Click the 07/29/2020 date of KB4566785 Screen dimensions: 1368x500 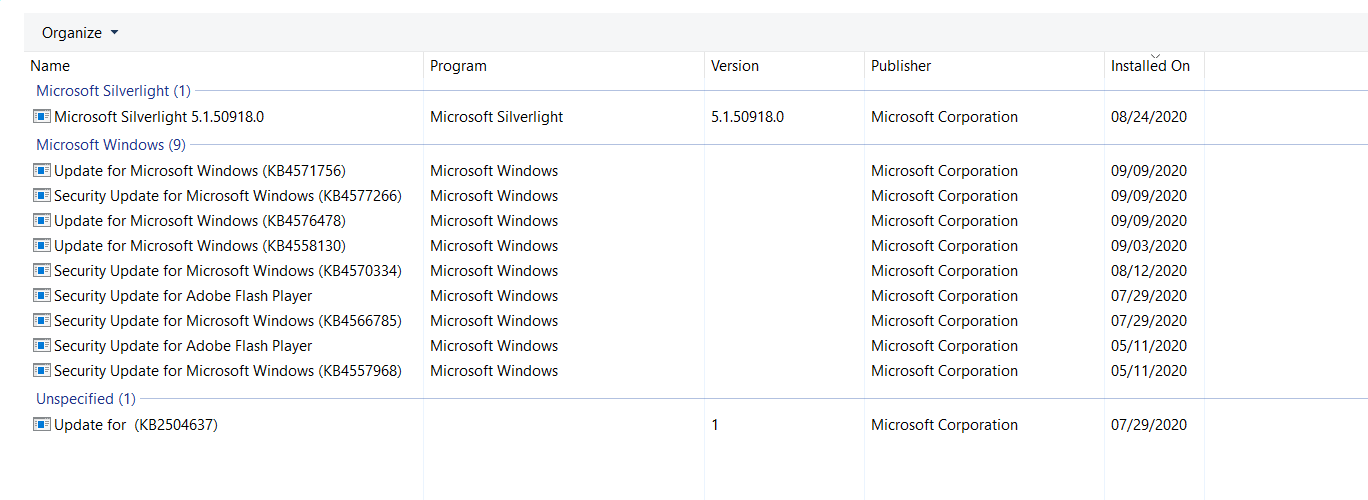1149,321
